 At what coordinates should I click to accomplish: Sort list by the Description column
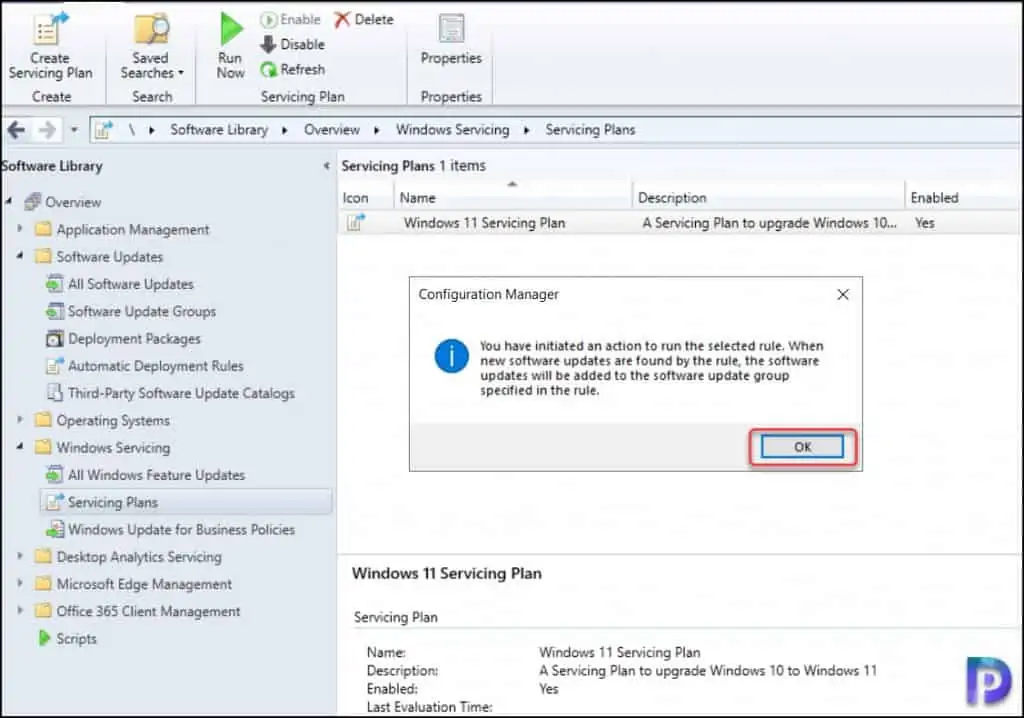pos(768,197)
